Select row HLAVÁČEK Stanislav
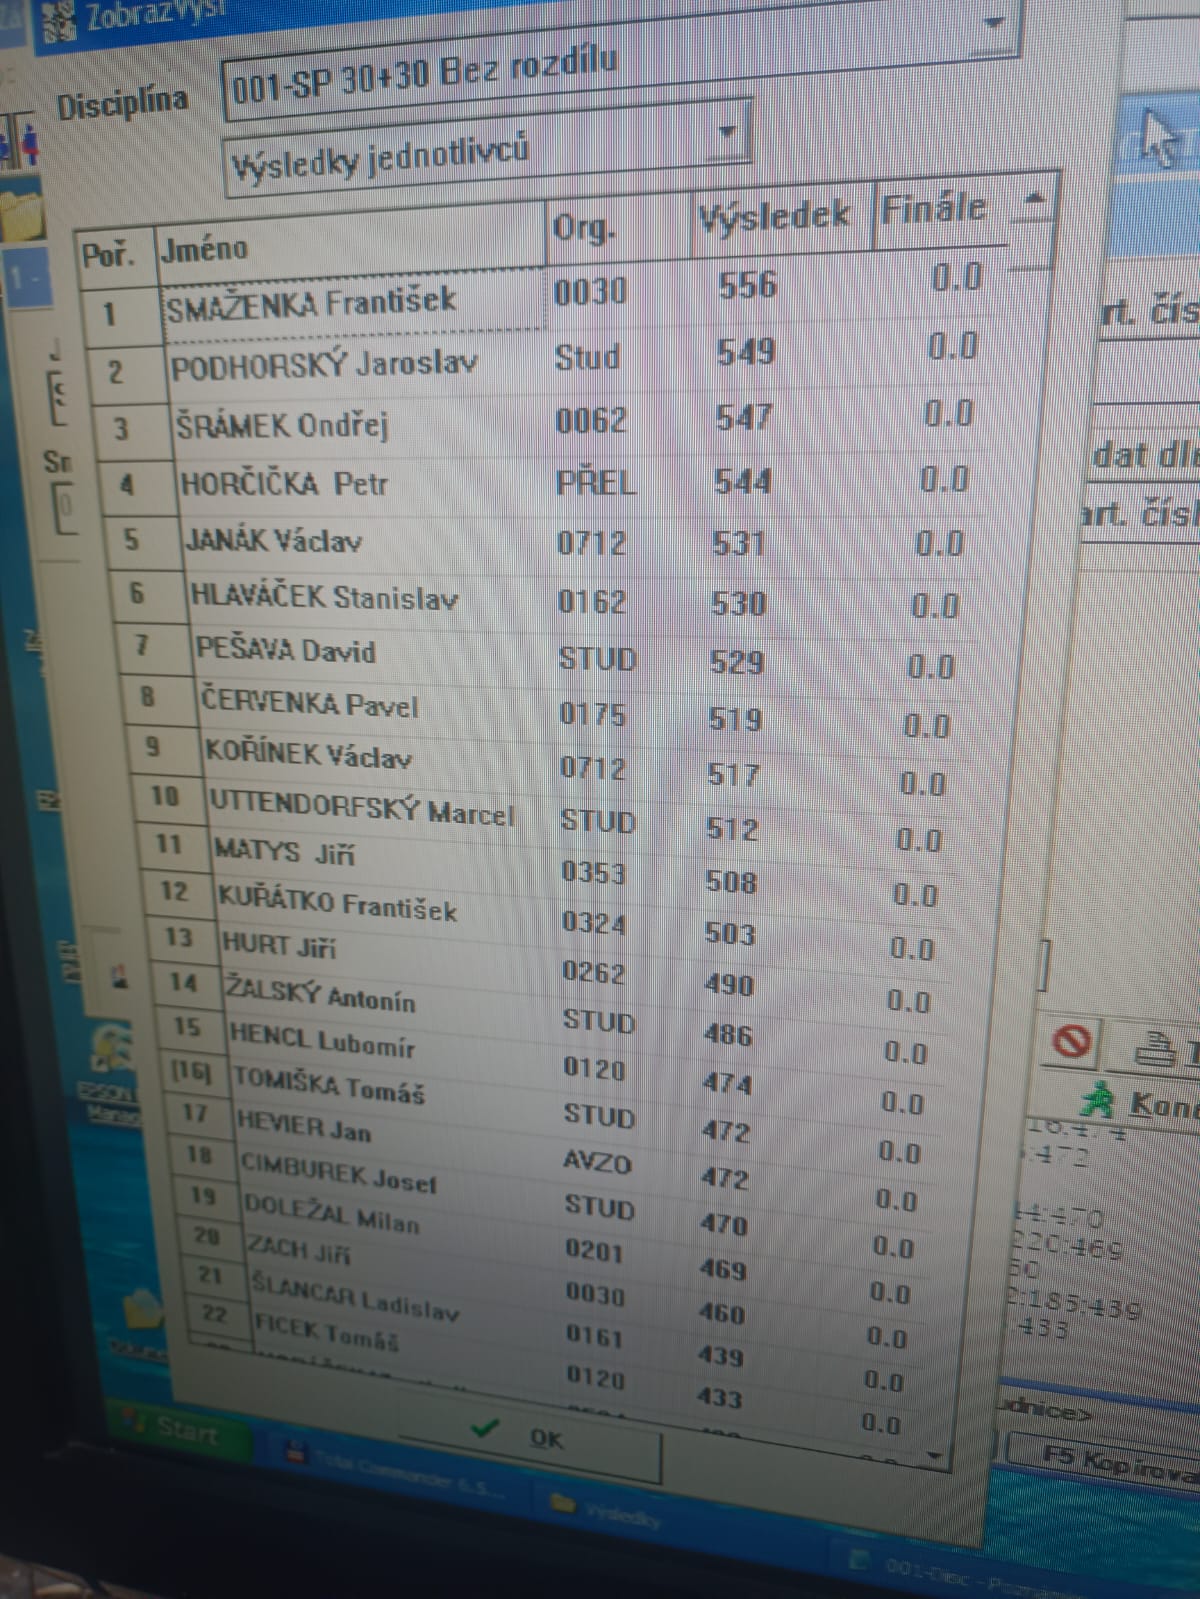This screenshot has height=1599, width=1200. click(x=540, y=600)
